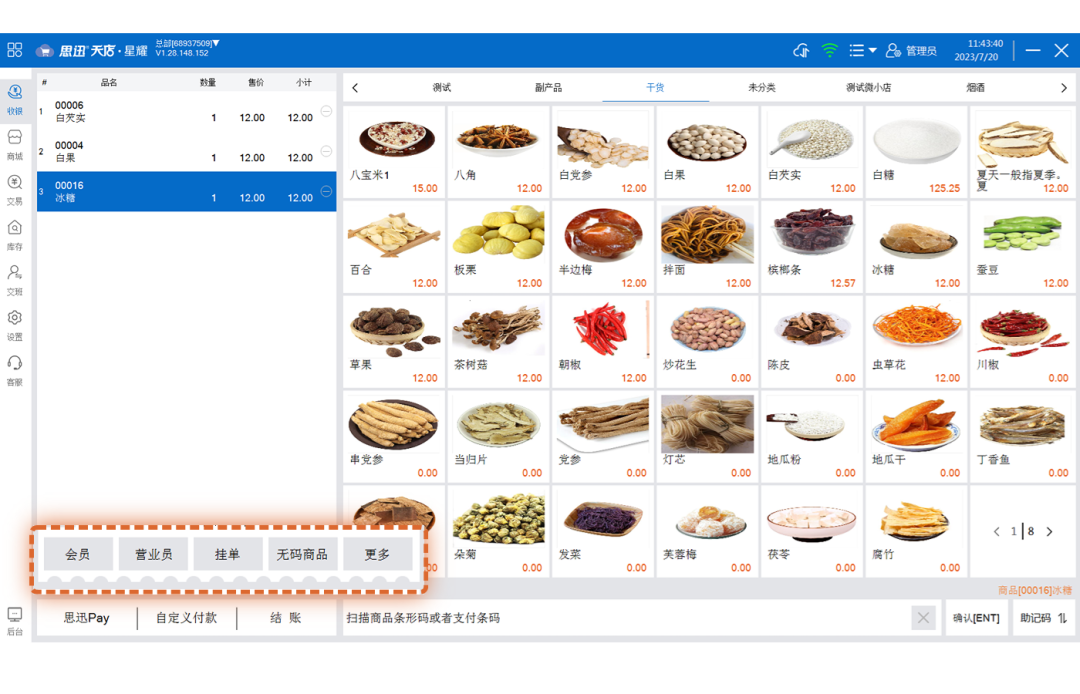Toggle the 助记码 input mode switcher
This screenshot has width=1080, height=694.
tap(1045, 618)
